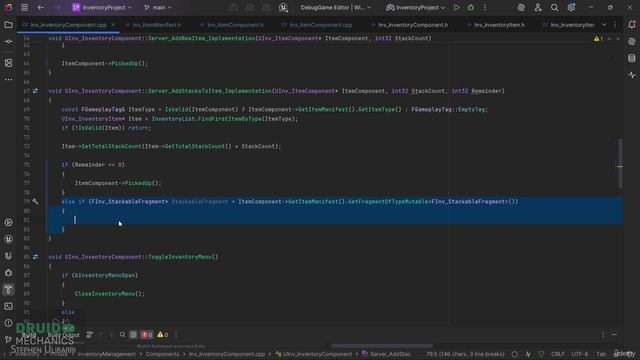The width and height of the screenshot is (640, 360).
Task: Open the Build tool window hammer icon
Action: [x=8, y=289]
